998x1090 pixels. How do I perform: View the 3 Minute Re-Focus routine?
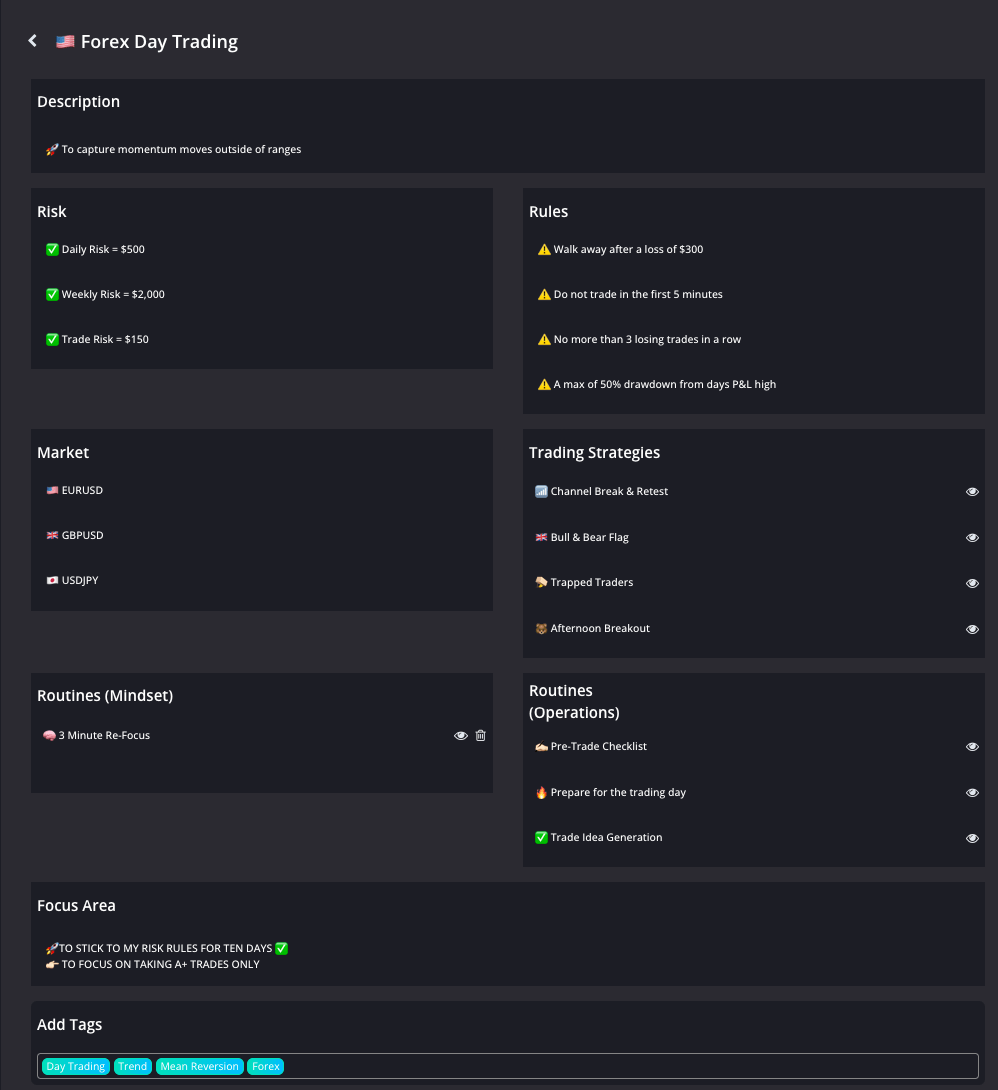click(x=461, y=736)
